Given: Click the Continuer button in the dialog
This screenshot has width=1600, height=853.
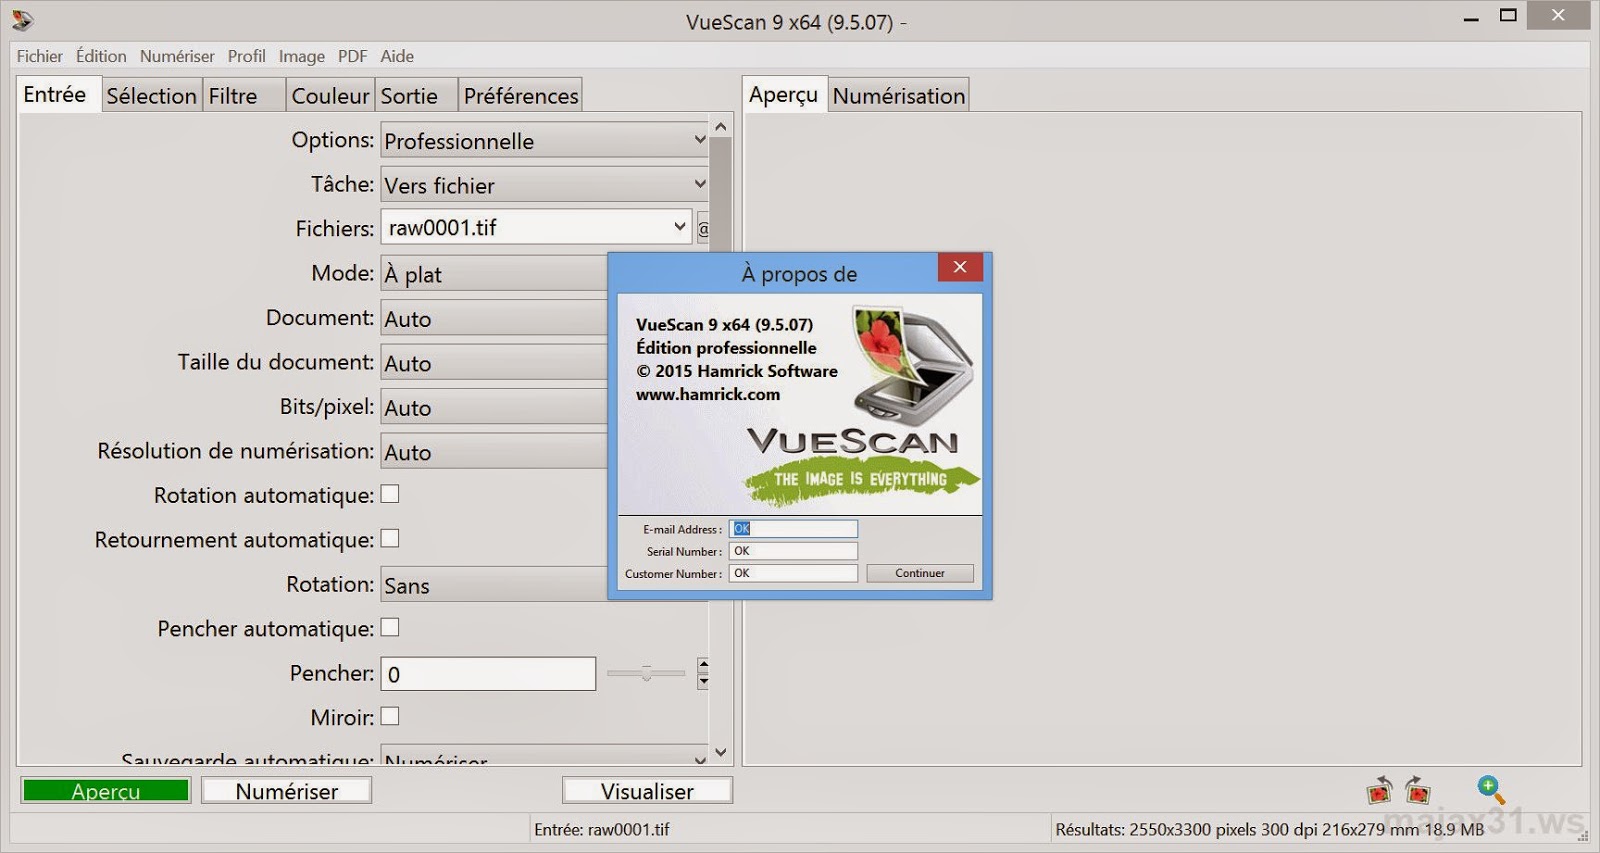Looking at the screenshot, I should click(920, 573).
